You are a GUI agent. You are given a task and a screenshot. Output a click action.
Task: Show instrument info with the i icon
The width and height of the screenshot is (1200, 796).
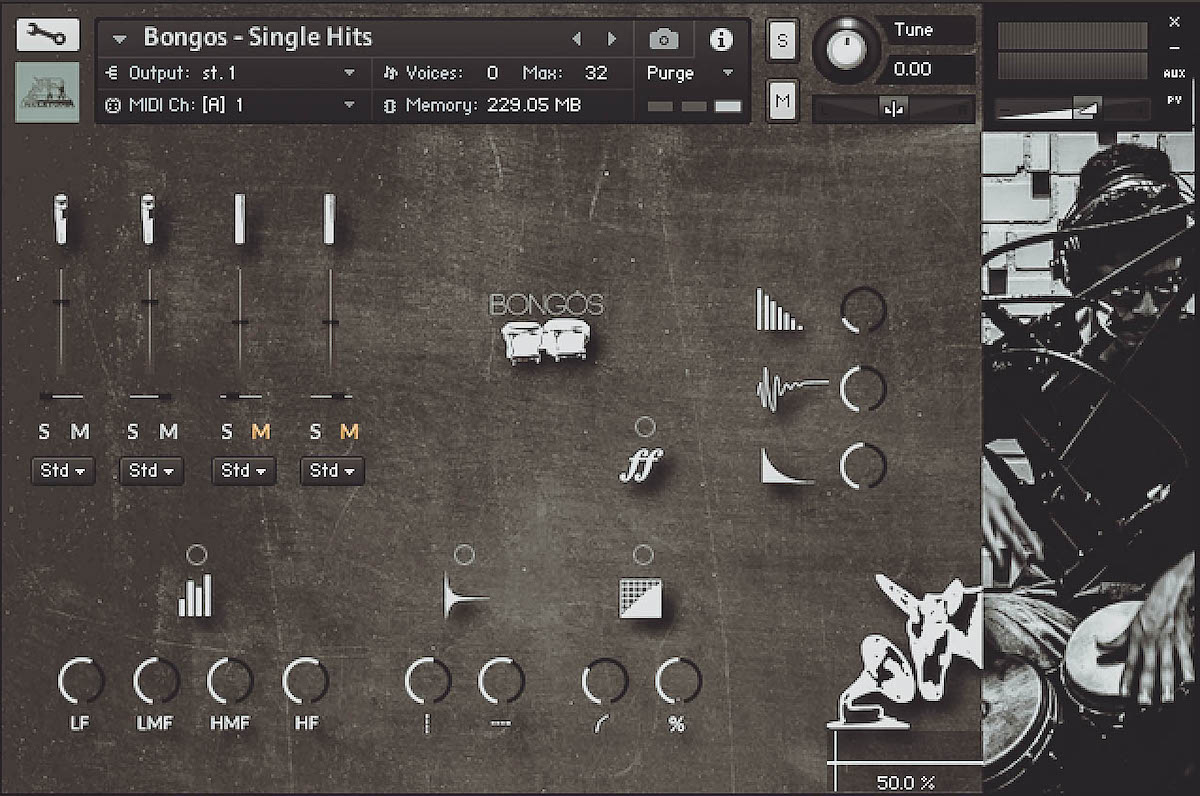[x=720, y=39]
